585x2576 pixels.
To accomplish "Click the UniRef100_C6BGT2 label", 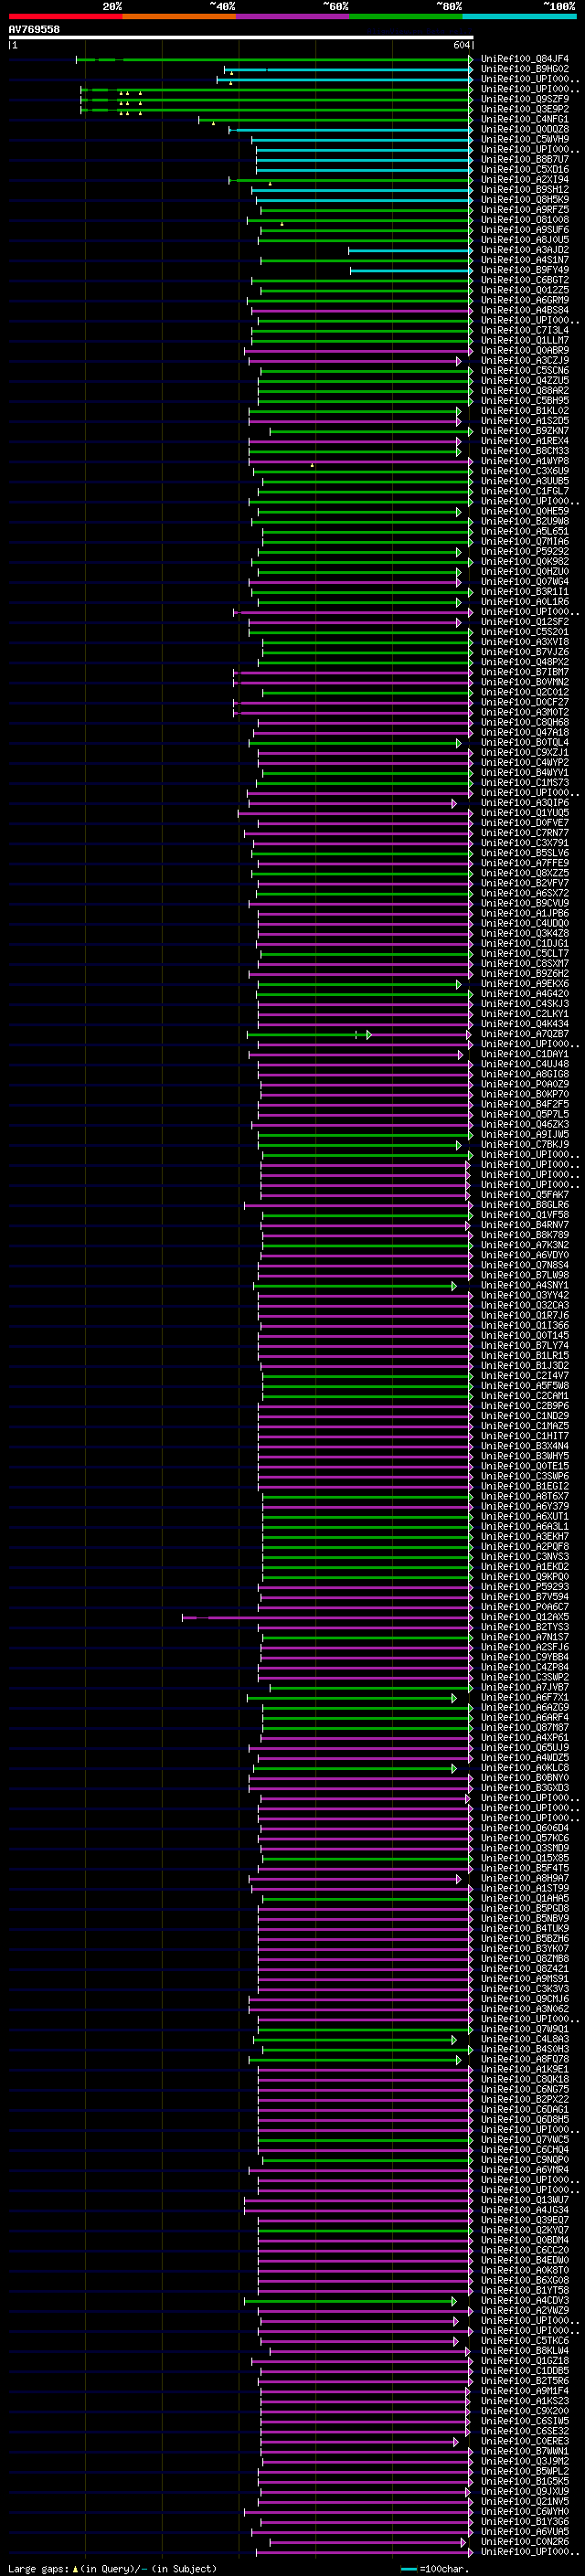I will point(525,280).
